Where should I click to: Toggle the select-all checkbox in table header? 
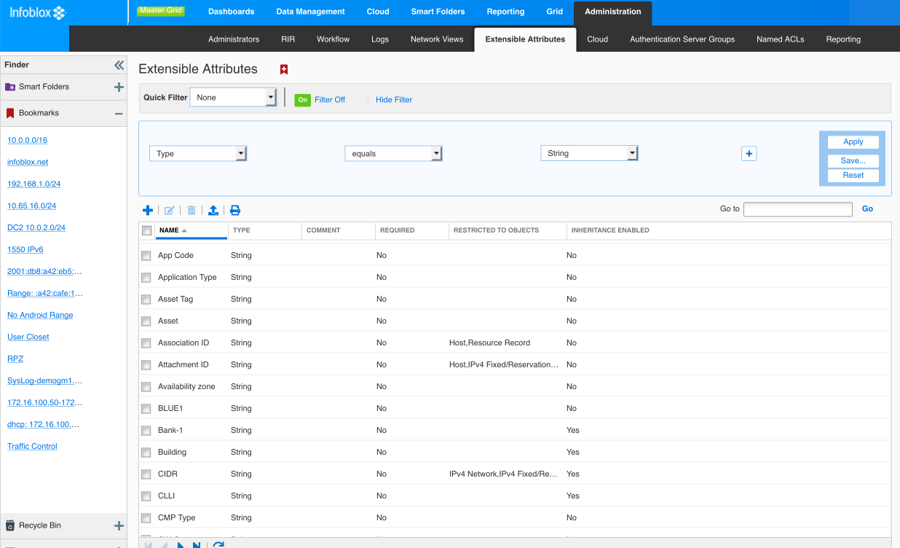147,230
